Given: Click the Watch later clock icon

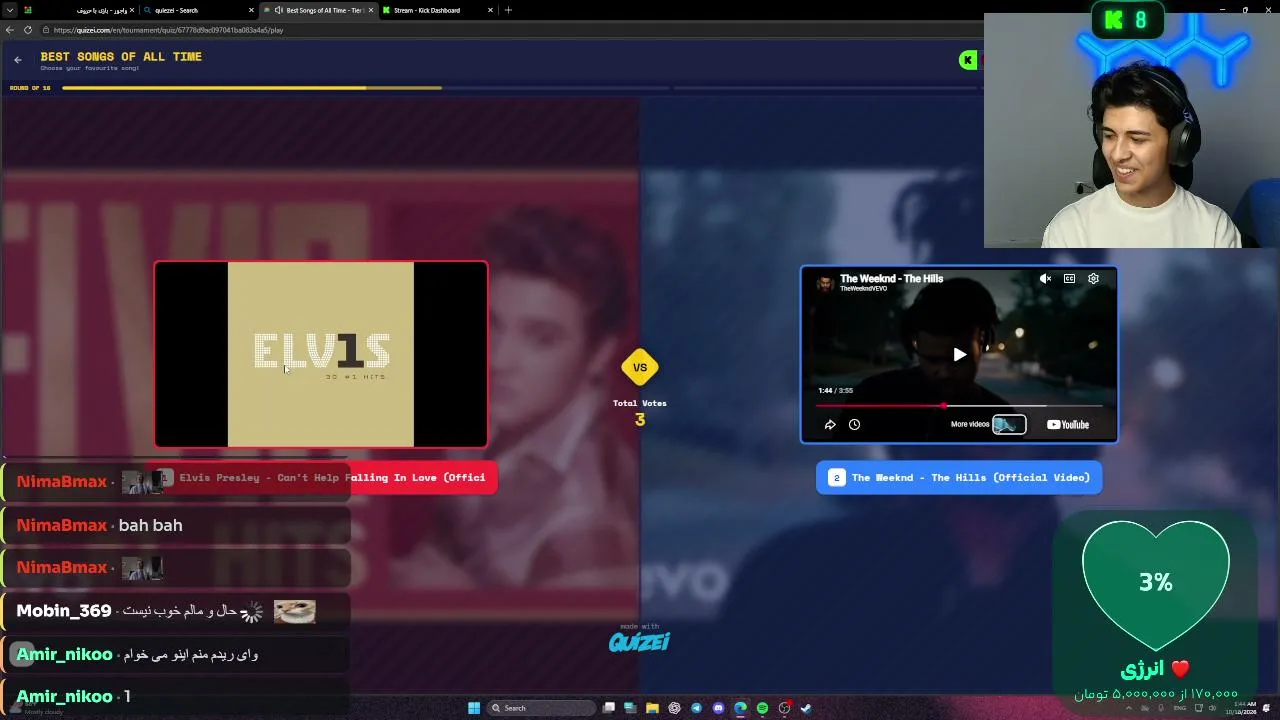Looking at the screenshot, I should tap(854, 424).
